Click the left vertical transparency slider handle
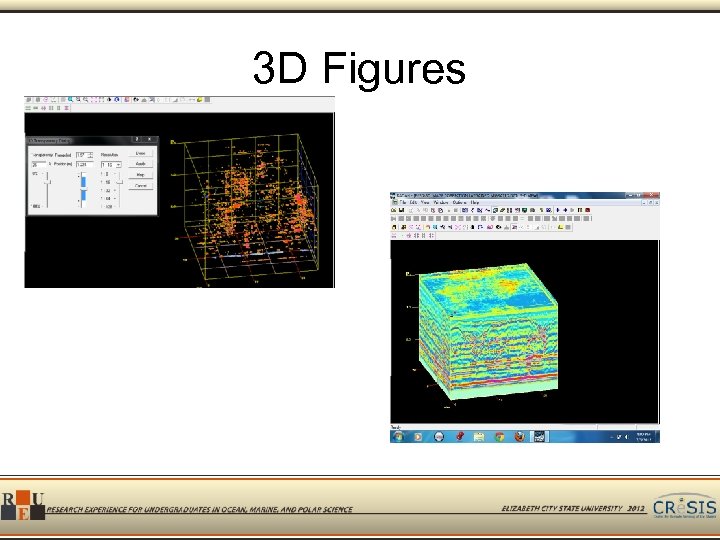Viewport: 720px width, 540px height. 47,182
